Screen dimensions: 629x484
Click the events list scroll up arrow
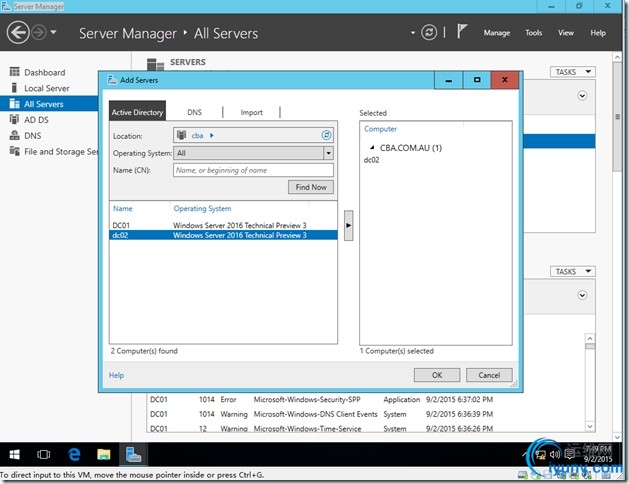(590, 338)
